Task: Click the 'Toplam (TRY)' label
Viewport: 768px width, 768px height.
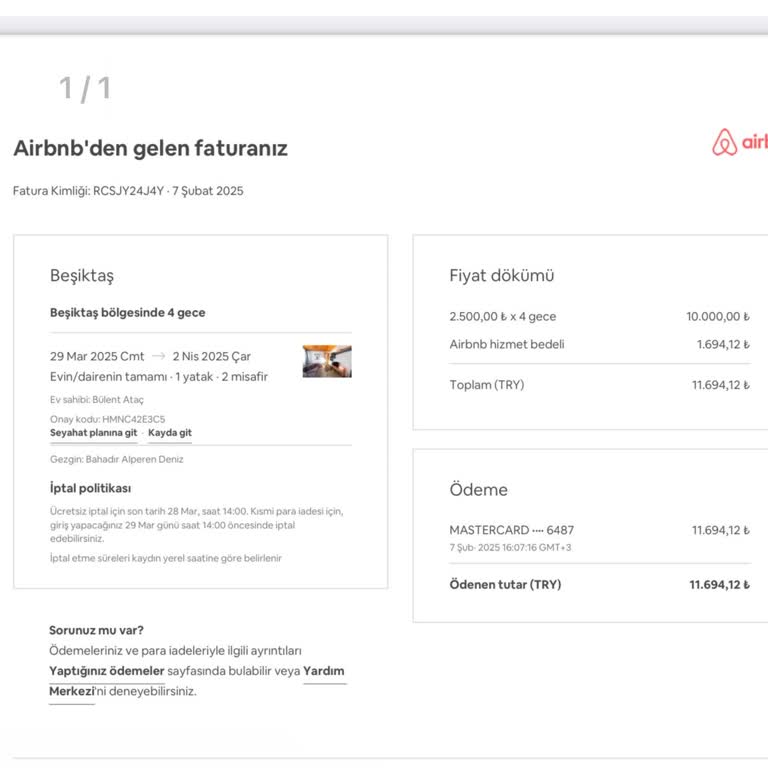Action: (486, 385)
